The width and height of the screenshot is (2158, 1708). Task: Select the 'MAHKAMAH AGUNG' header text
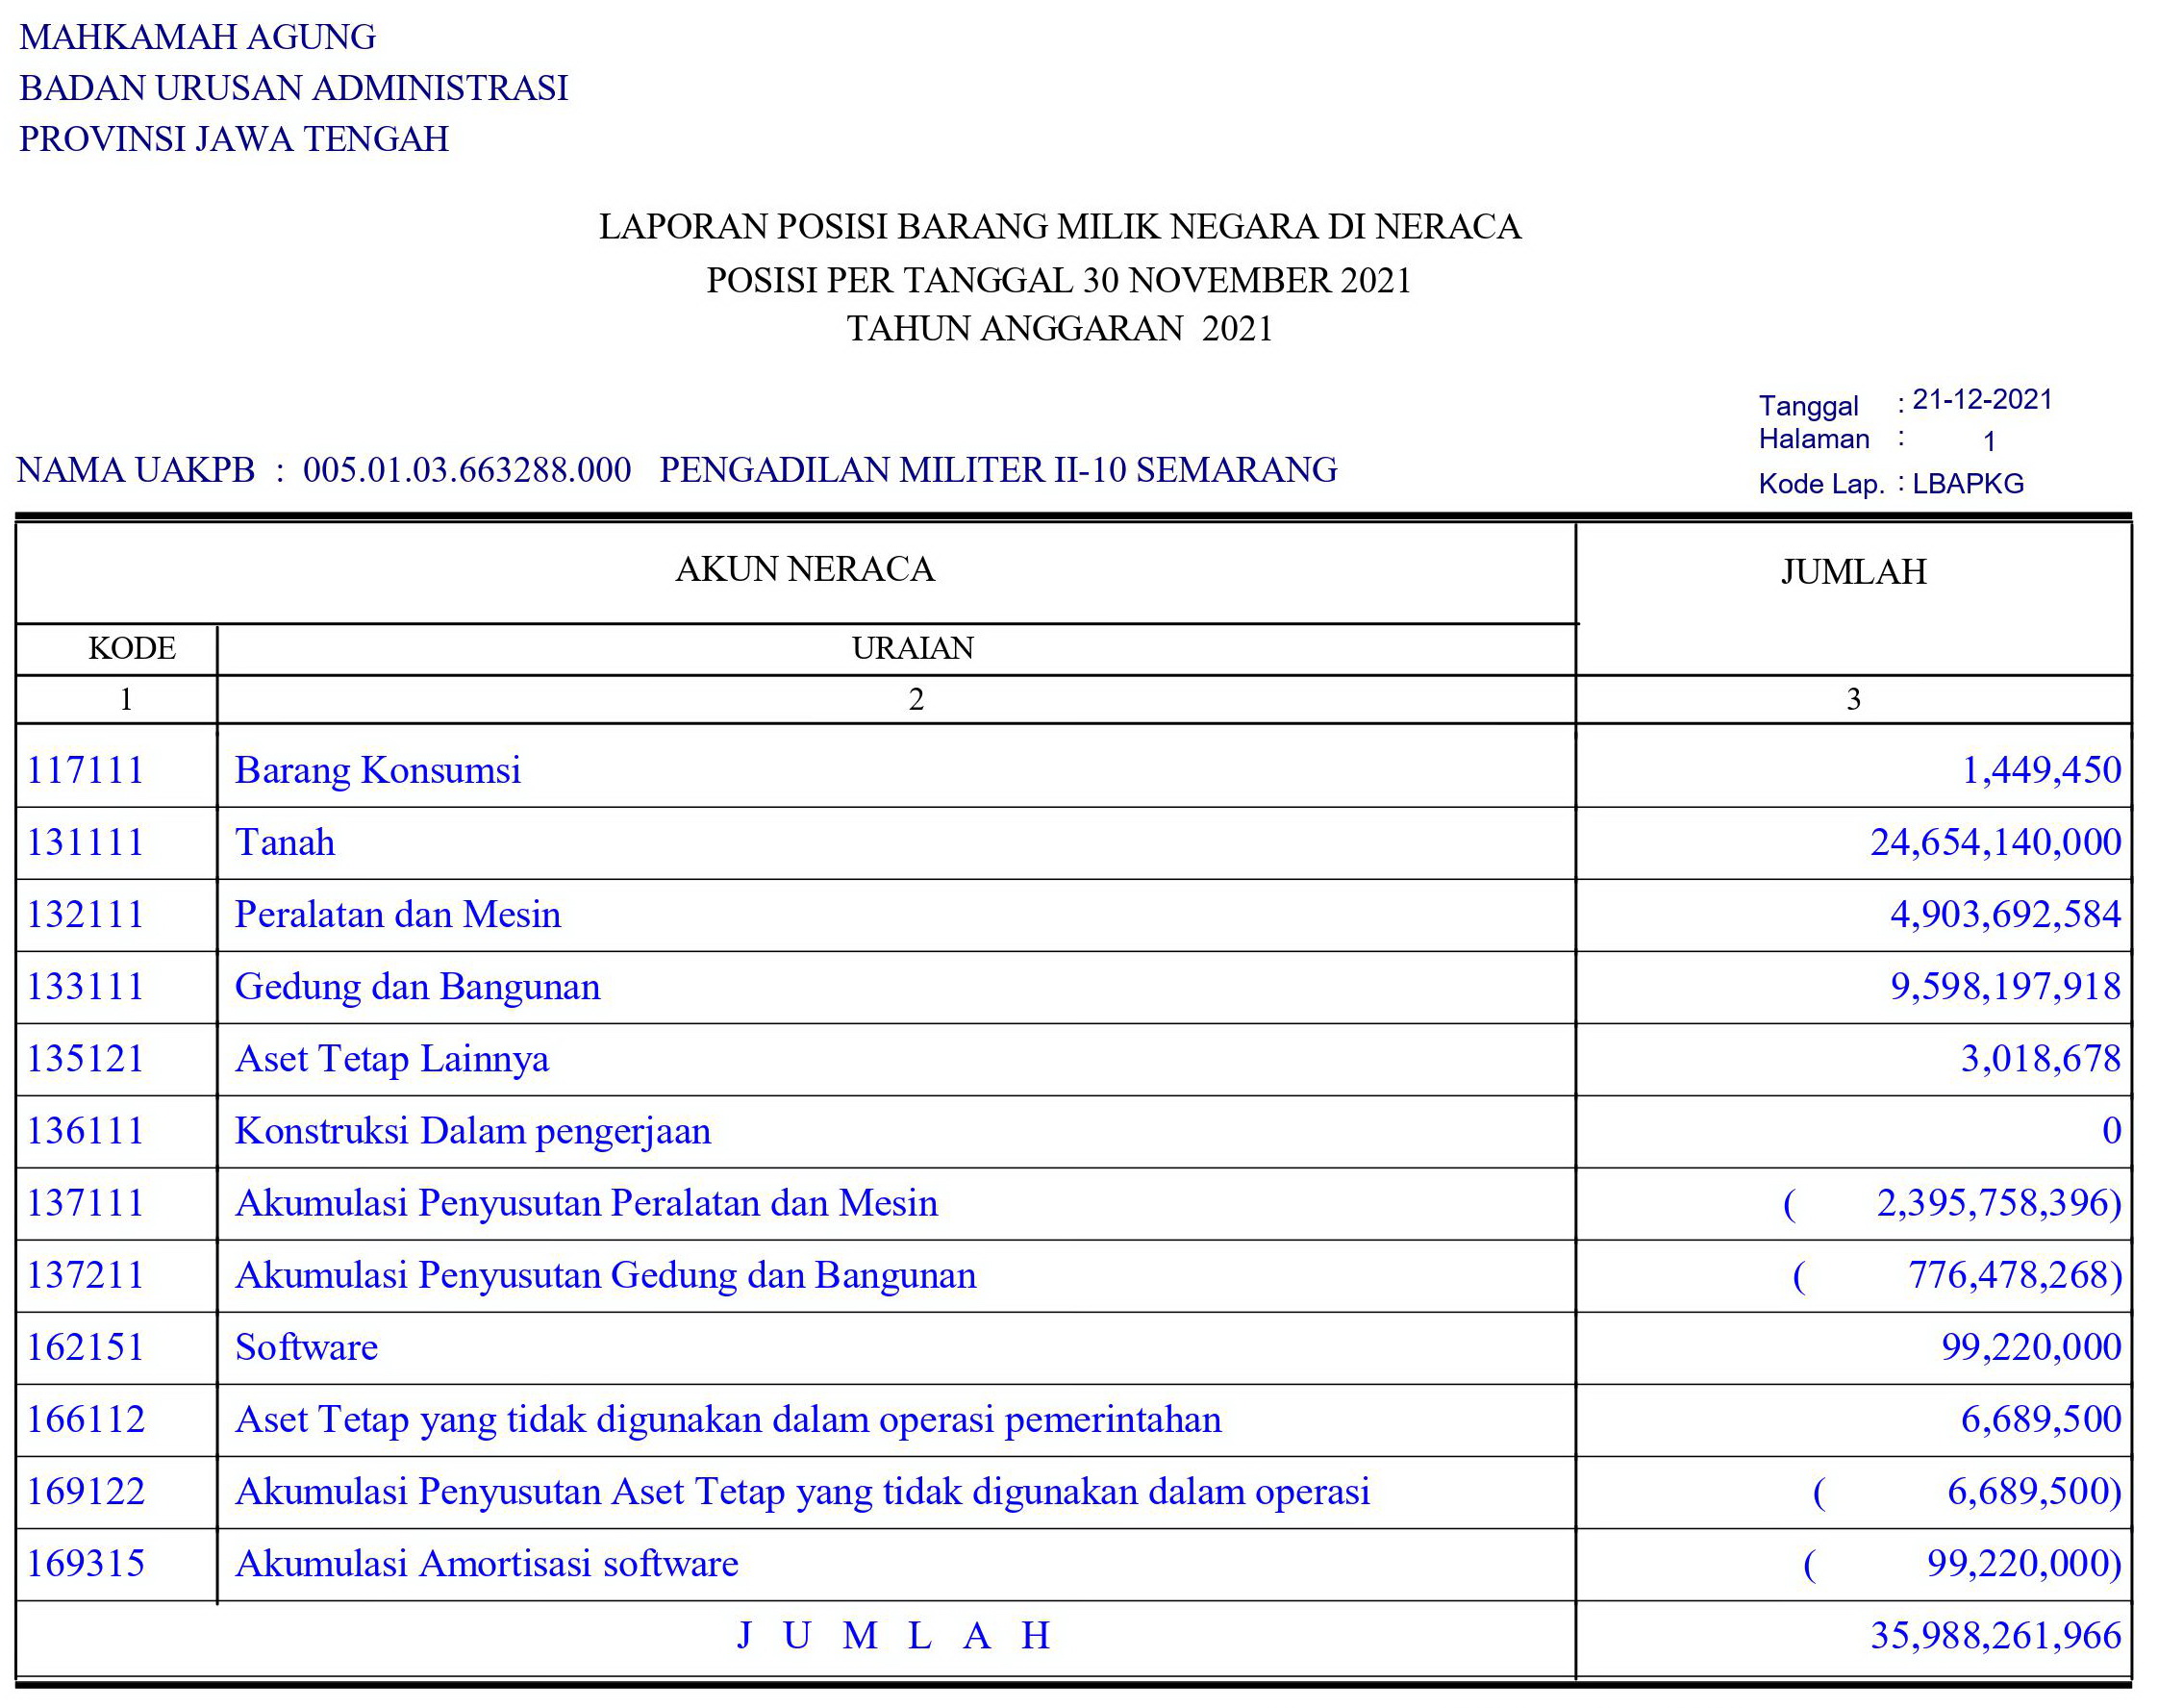coord(198,37)
